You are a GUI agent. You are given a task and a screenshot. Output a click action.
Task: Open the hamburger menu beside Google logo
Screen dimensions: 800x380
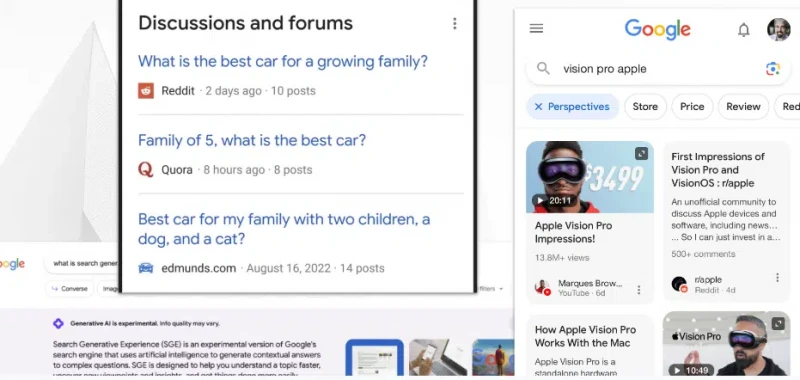[x=536, y=29]
